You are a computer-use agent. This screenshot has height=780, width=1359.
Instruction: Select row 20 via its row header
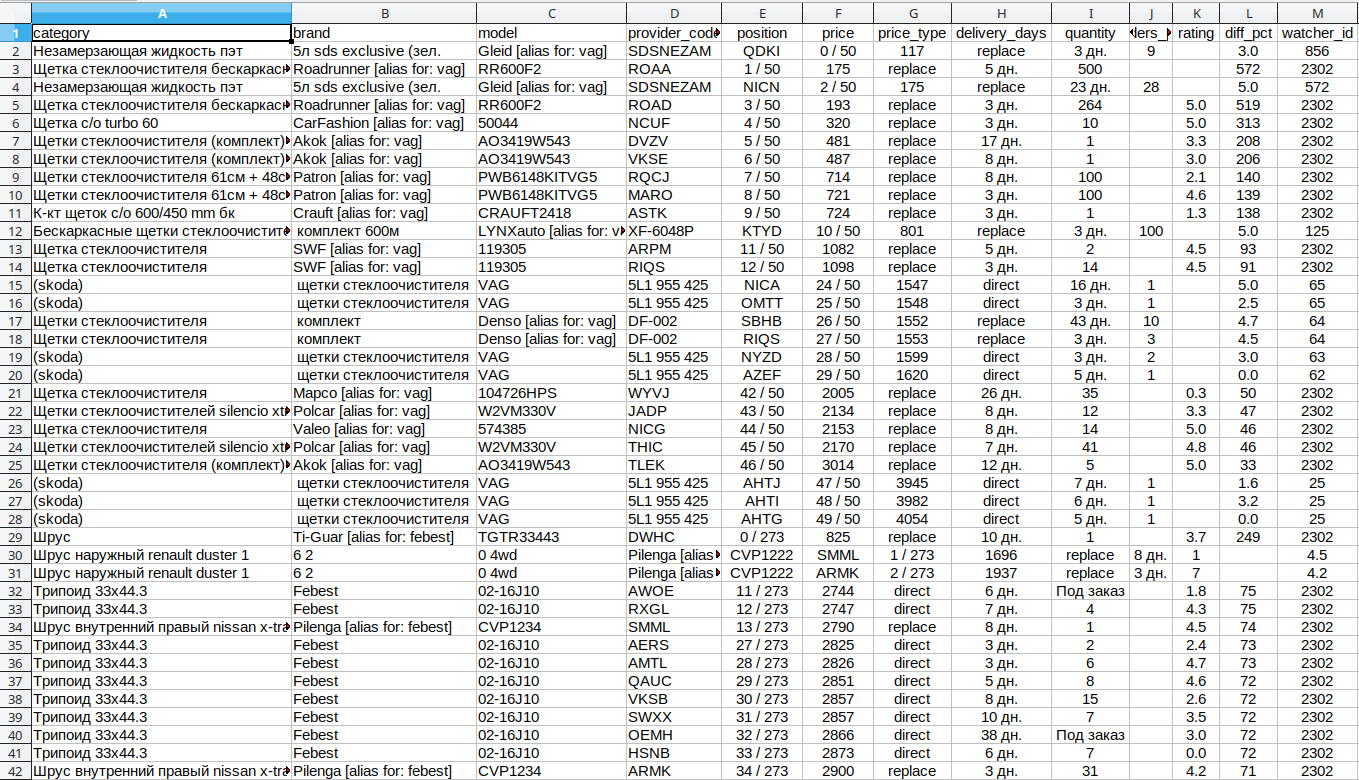pyautogui.click(x=15, y=375)
